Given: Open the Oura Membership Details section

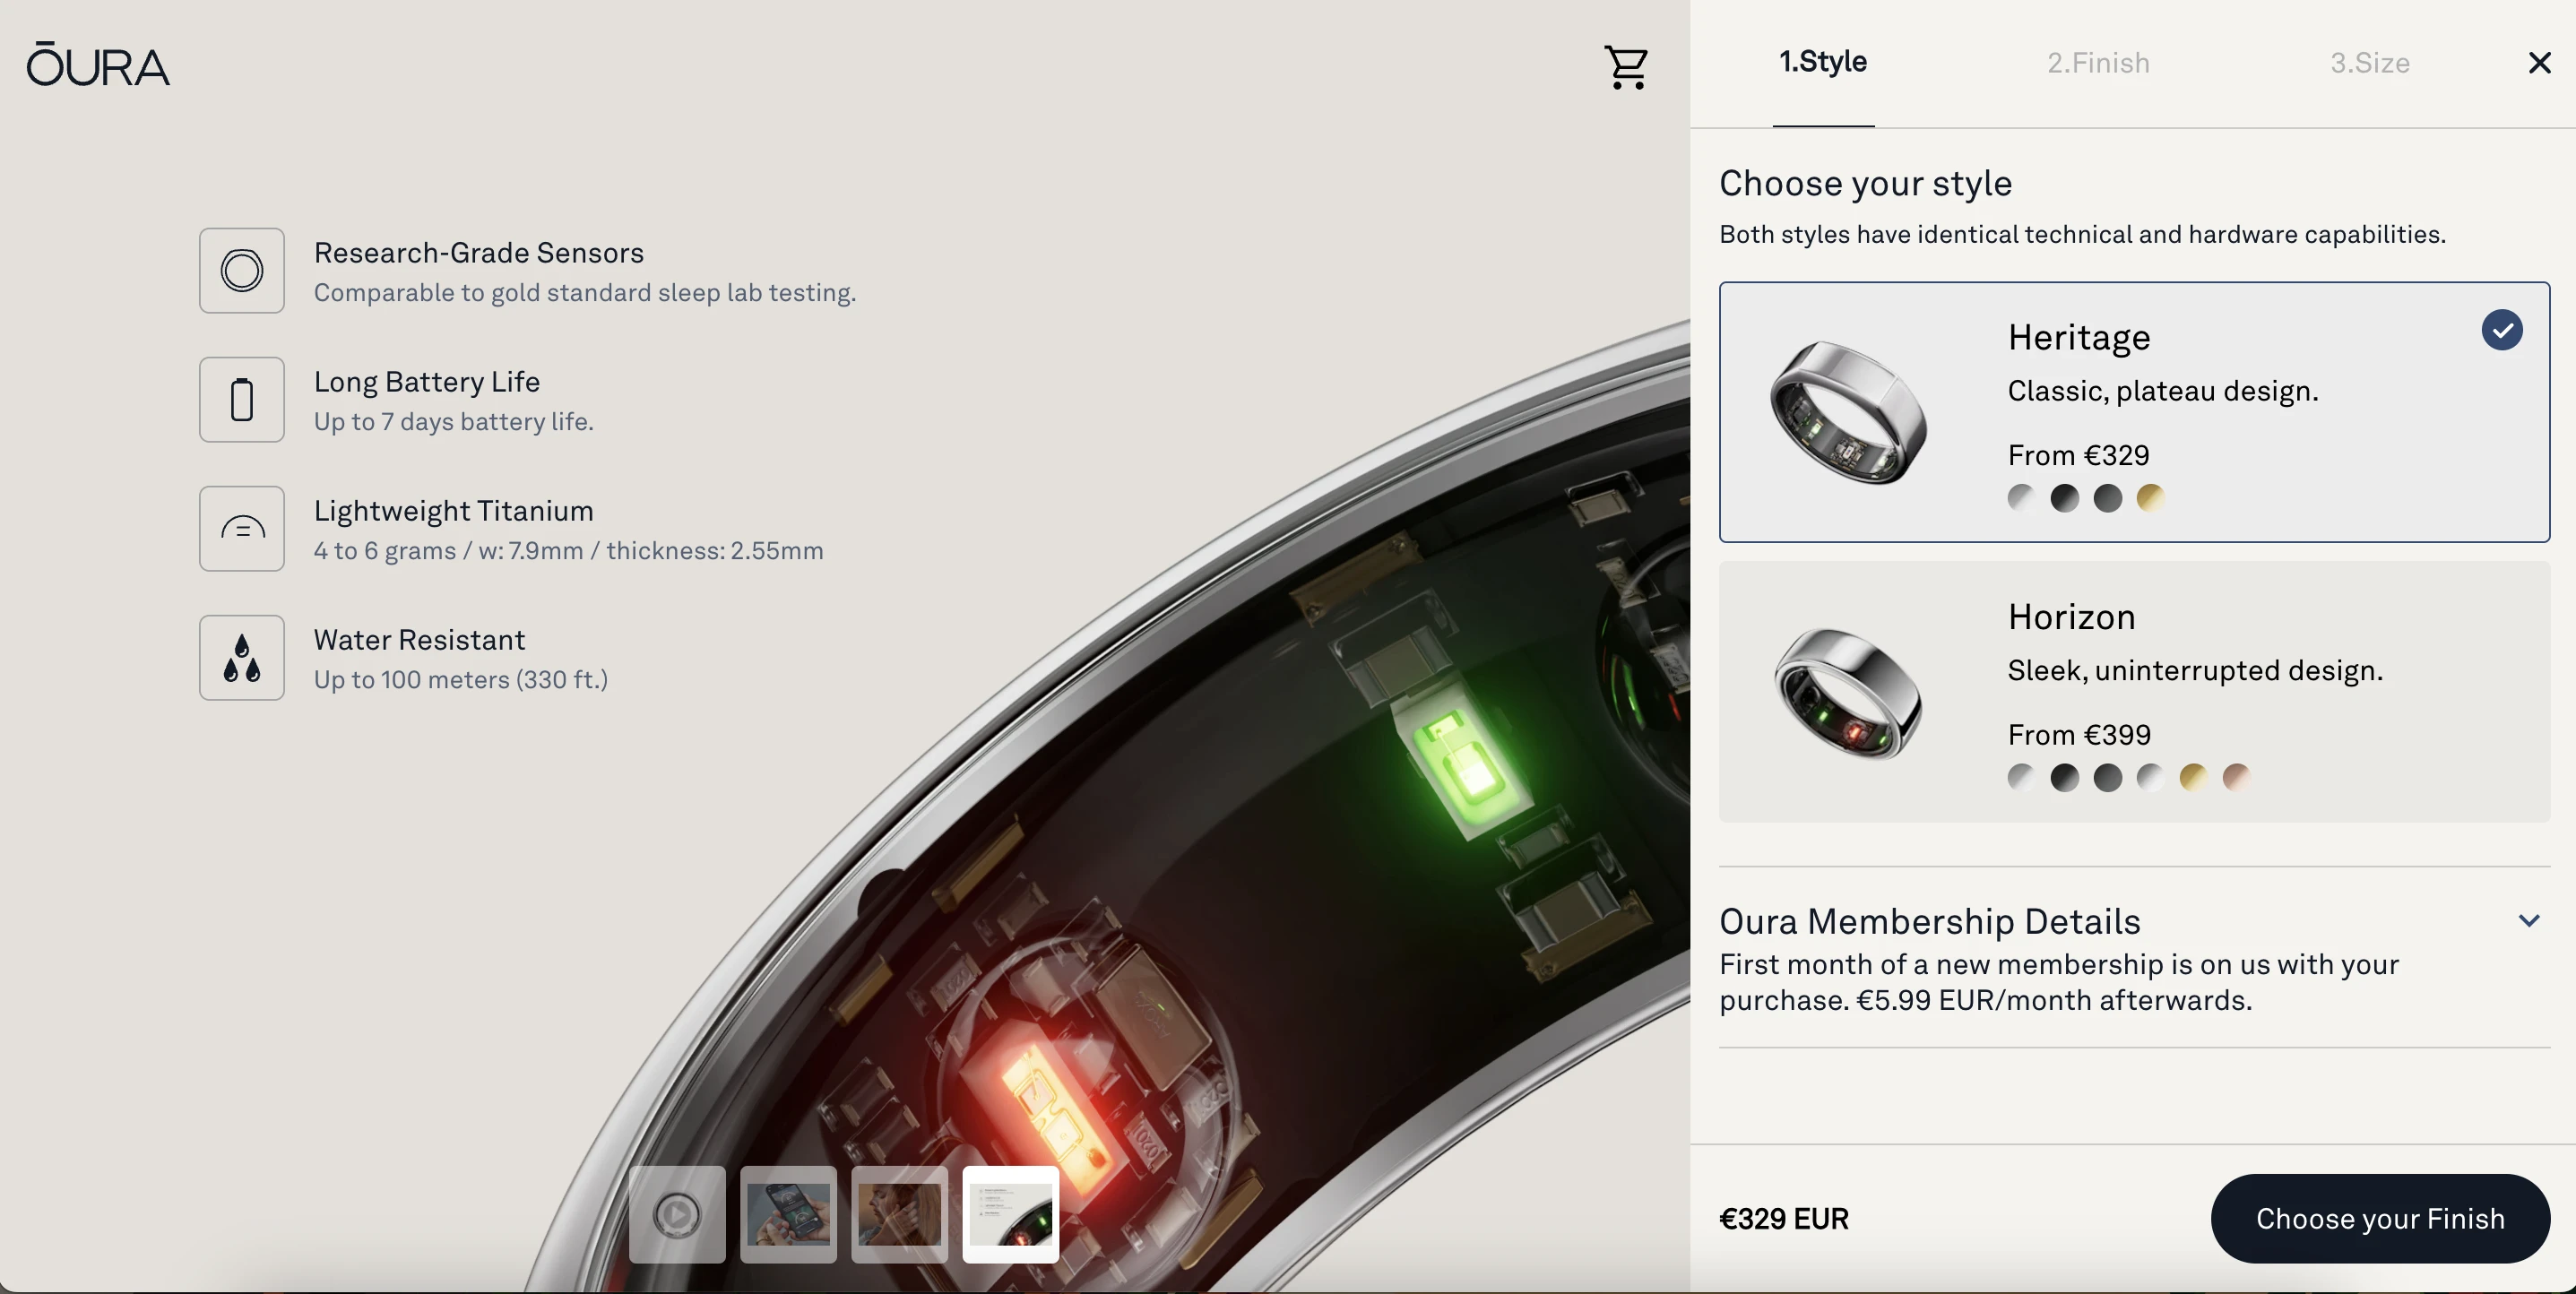Looking at the screenshot, I should (2134, 957).
